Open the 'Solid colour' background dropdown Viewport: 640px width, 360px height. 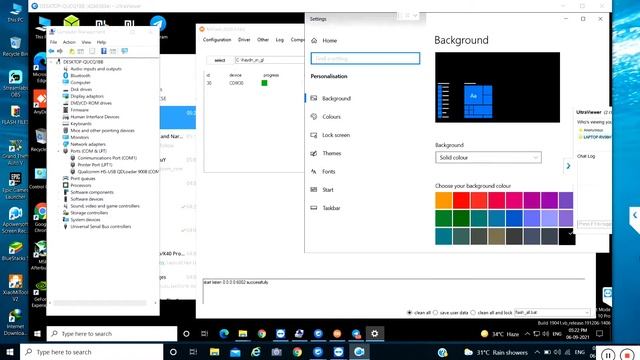pyautogui.click(x=488, y=157)
